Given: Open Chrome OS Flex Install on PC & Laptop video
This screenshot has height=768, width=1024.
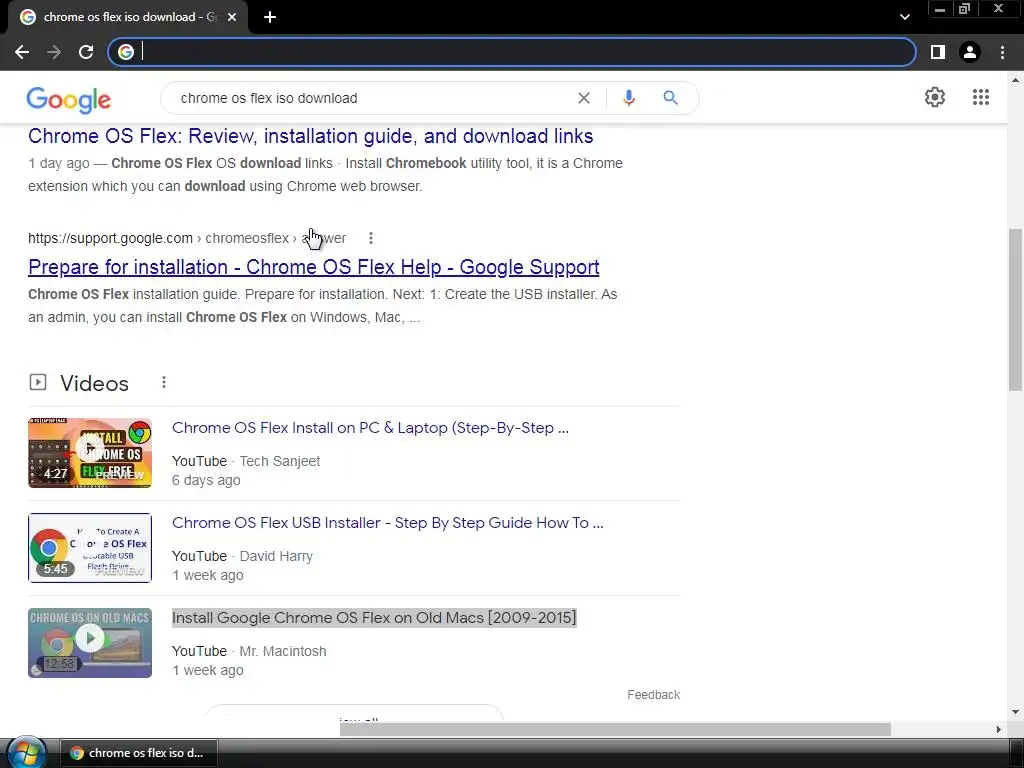Looking at the screenshot, I should click(370, 428).
